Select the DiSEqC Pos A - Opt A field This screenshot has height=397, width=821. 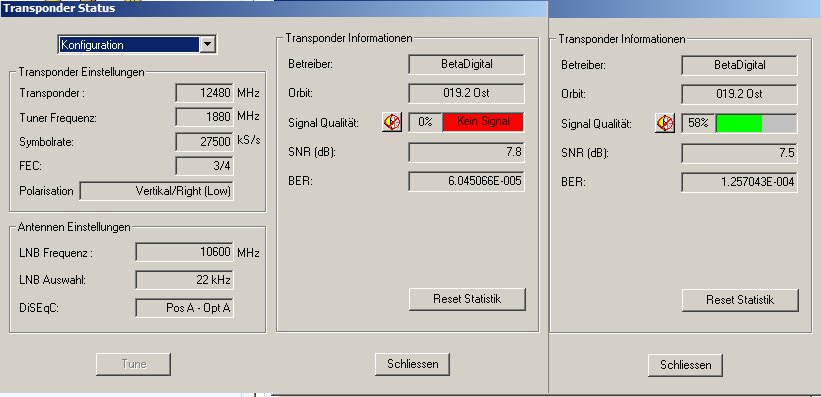tap(184, 308)
